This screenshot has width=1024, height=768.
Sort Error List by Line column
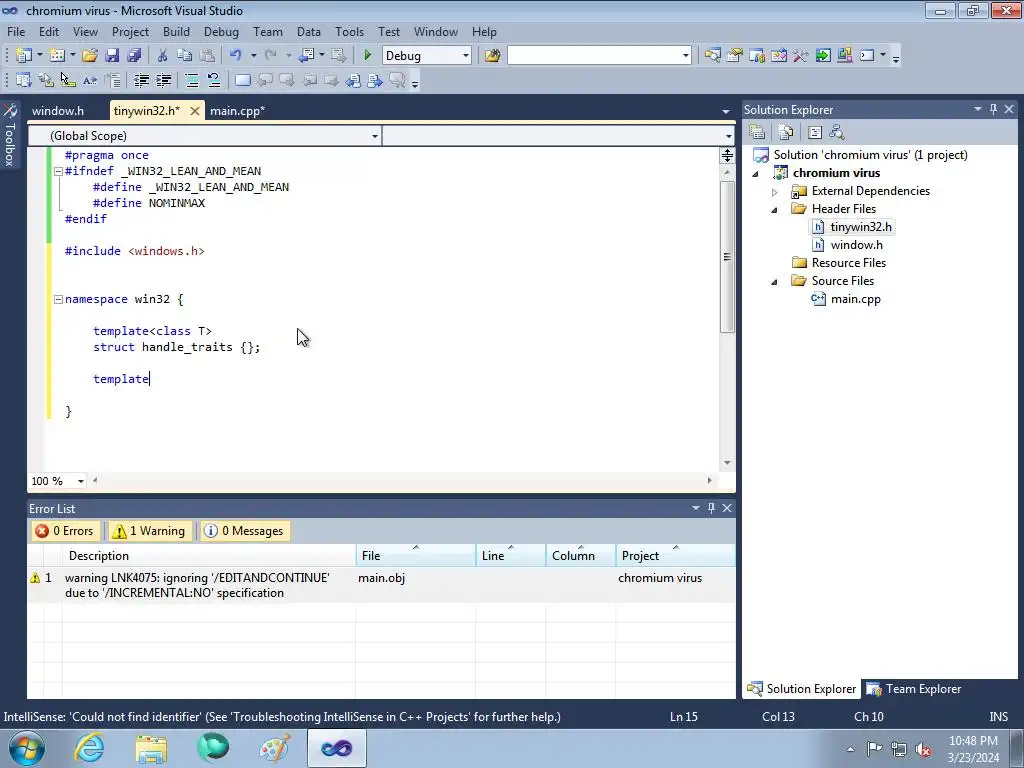pyautogui.click(x=511, y=556)
